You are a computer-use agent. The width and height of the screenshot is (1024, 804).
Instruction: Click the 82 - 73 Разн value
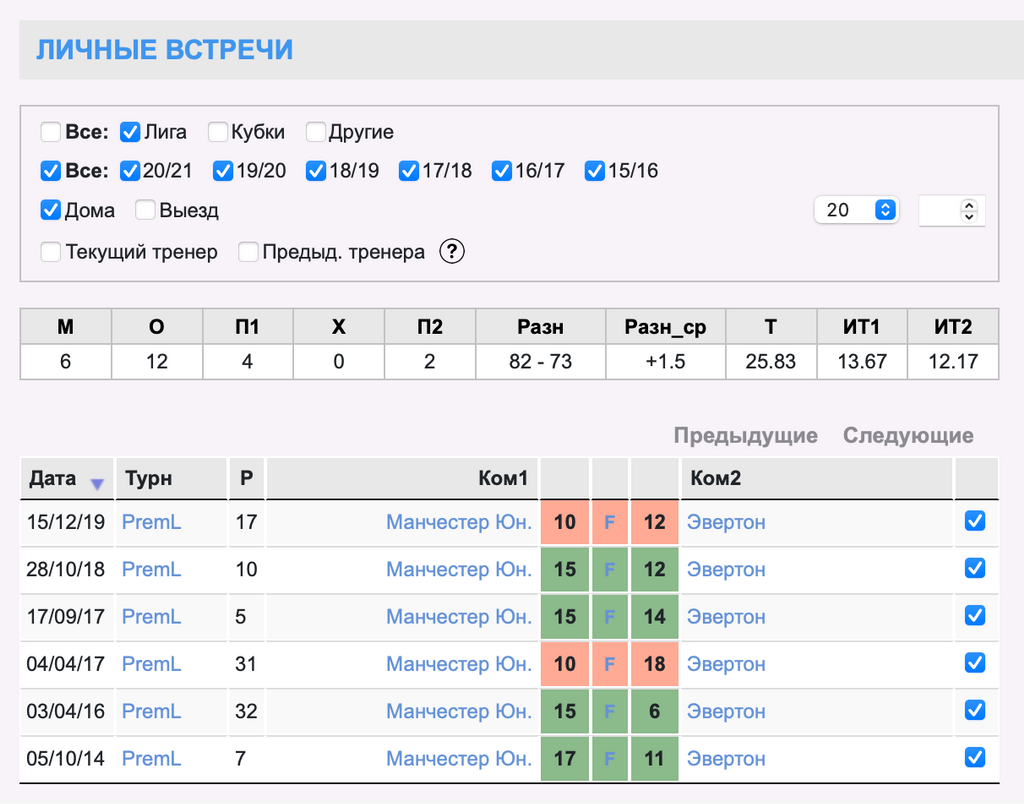[x=541, y=362]
